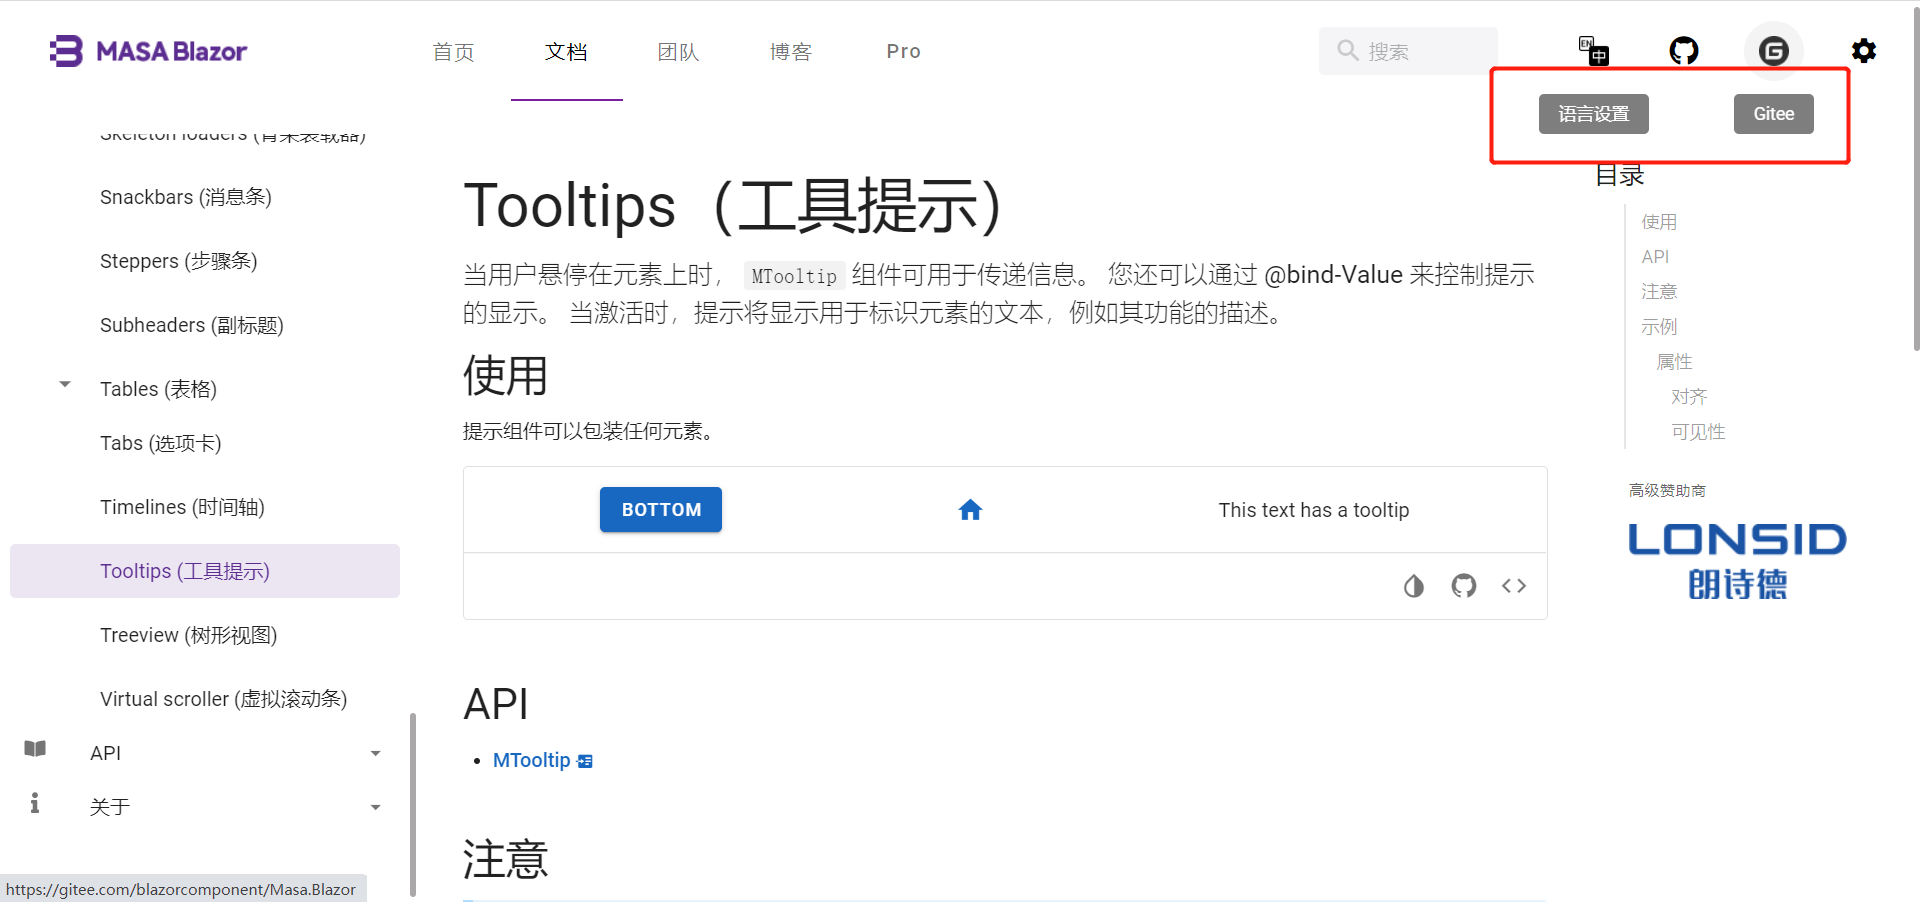Expand the API sidebar dropdown arrow
This screenshot has height=902, width=1920.
coord(376,754)
